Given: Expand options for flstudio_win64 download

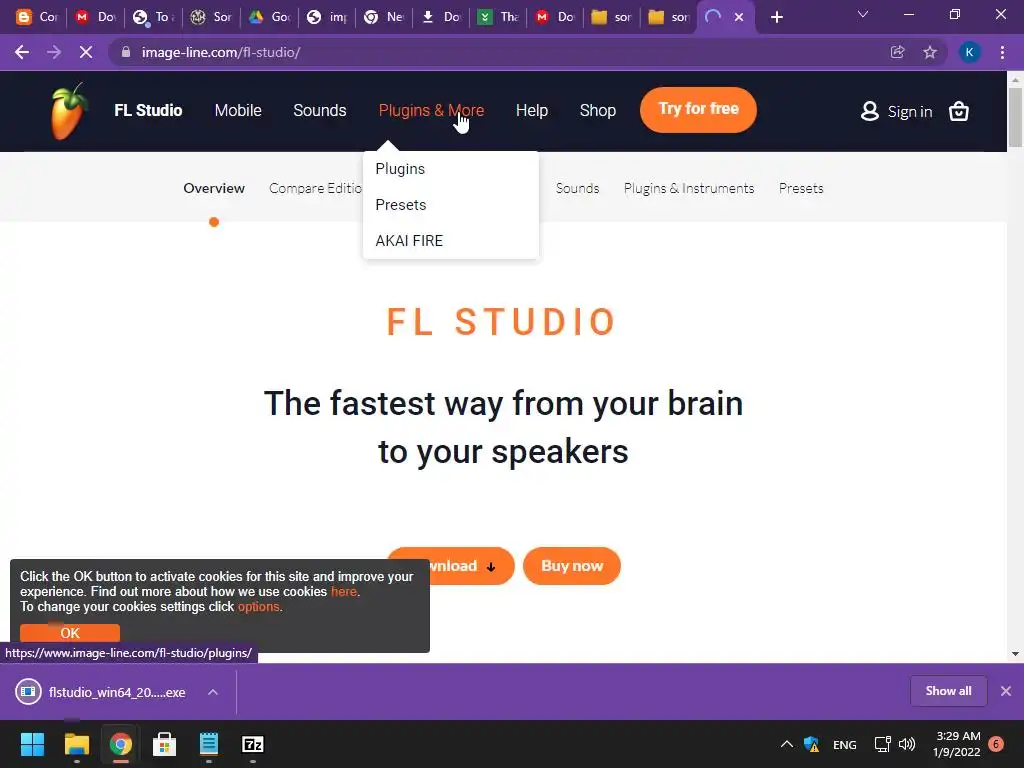Looking at the screenshot, I should coord(213,692).
